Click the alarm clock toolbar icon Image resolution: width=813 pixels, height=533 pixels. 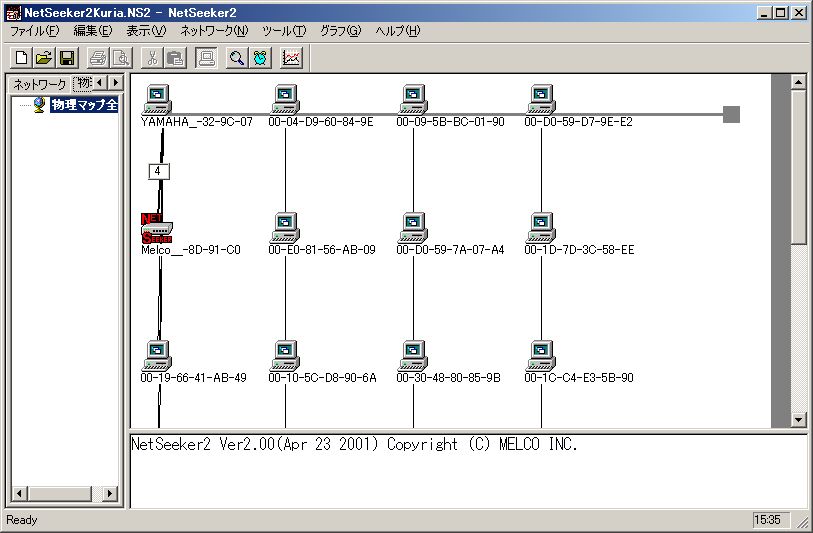point(260,58)
